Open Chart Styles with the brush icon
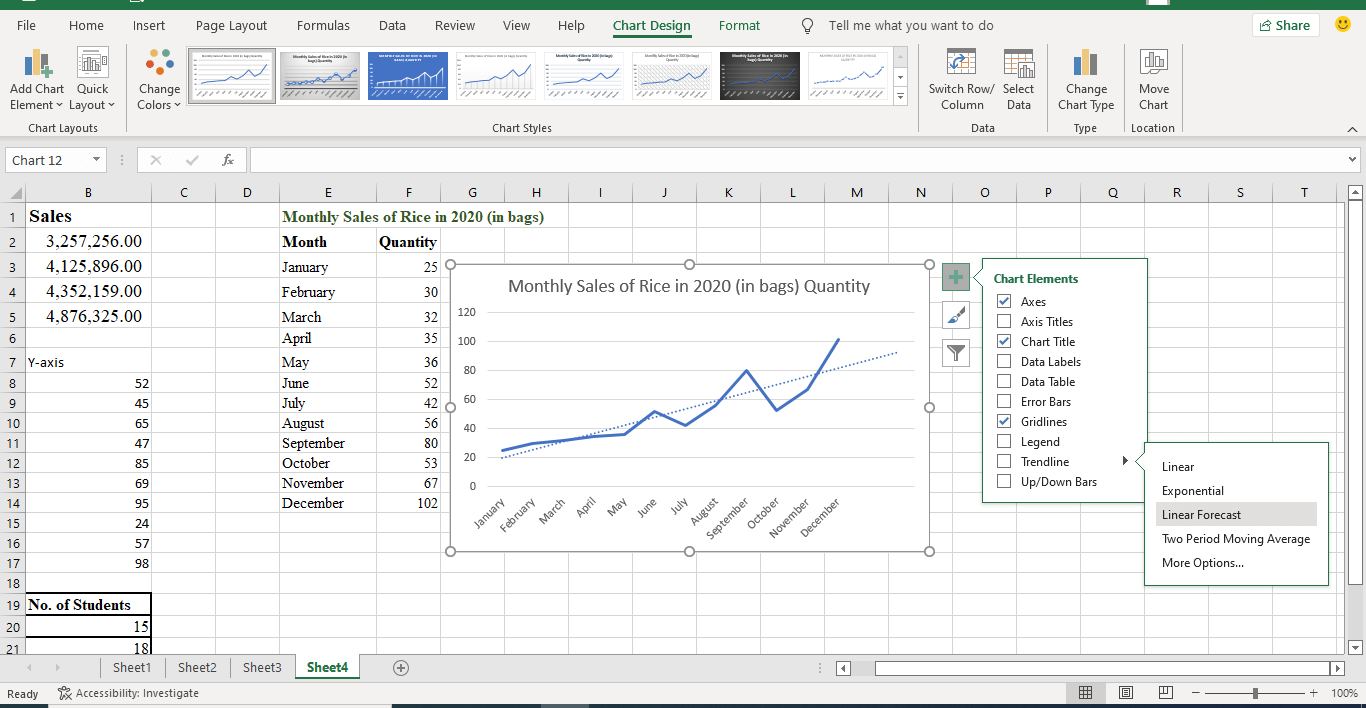Viewport: 1366px width, 708px height. click(x=955, y=315)
